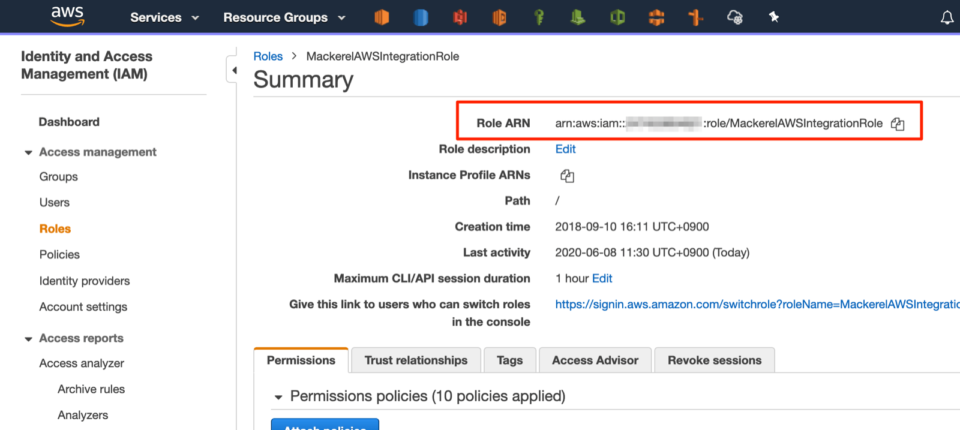Click Edit next to Role description

(x=565, y=149)
